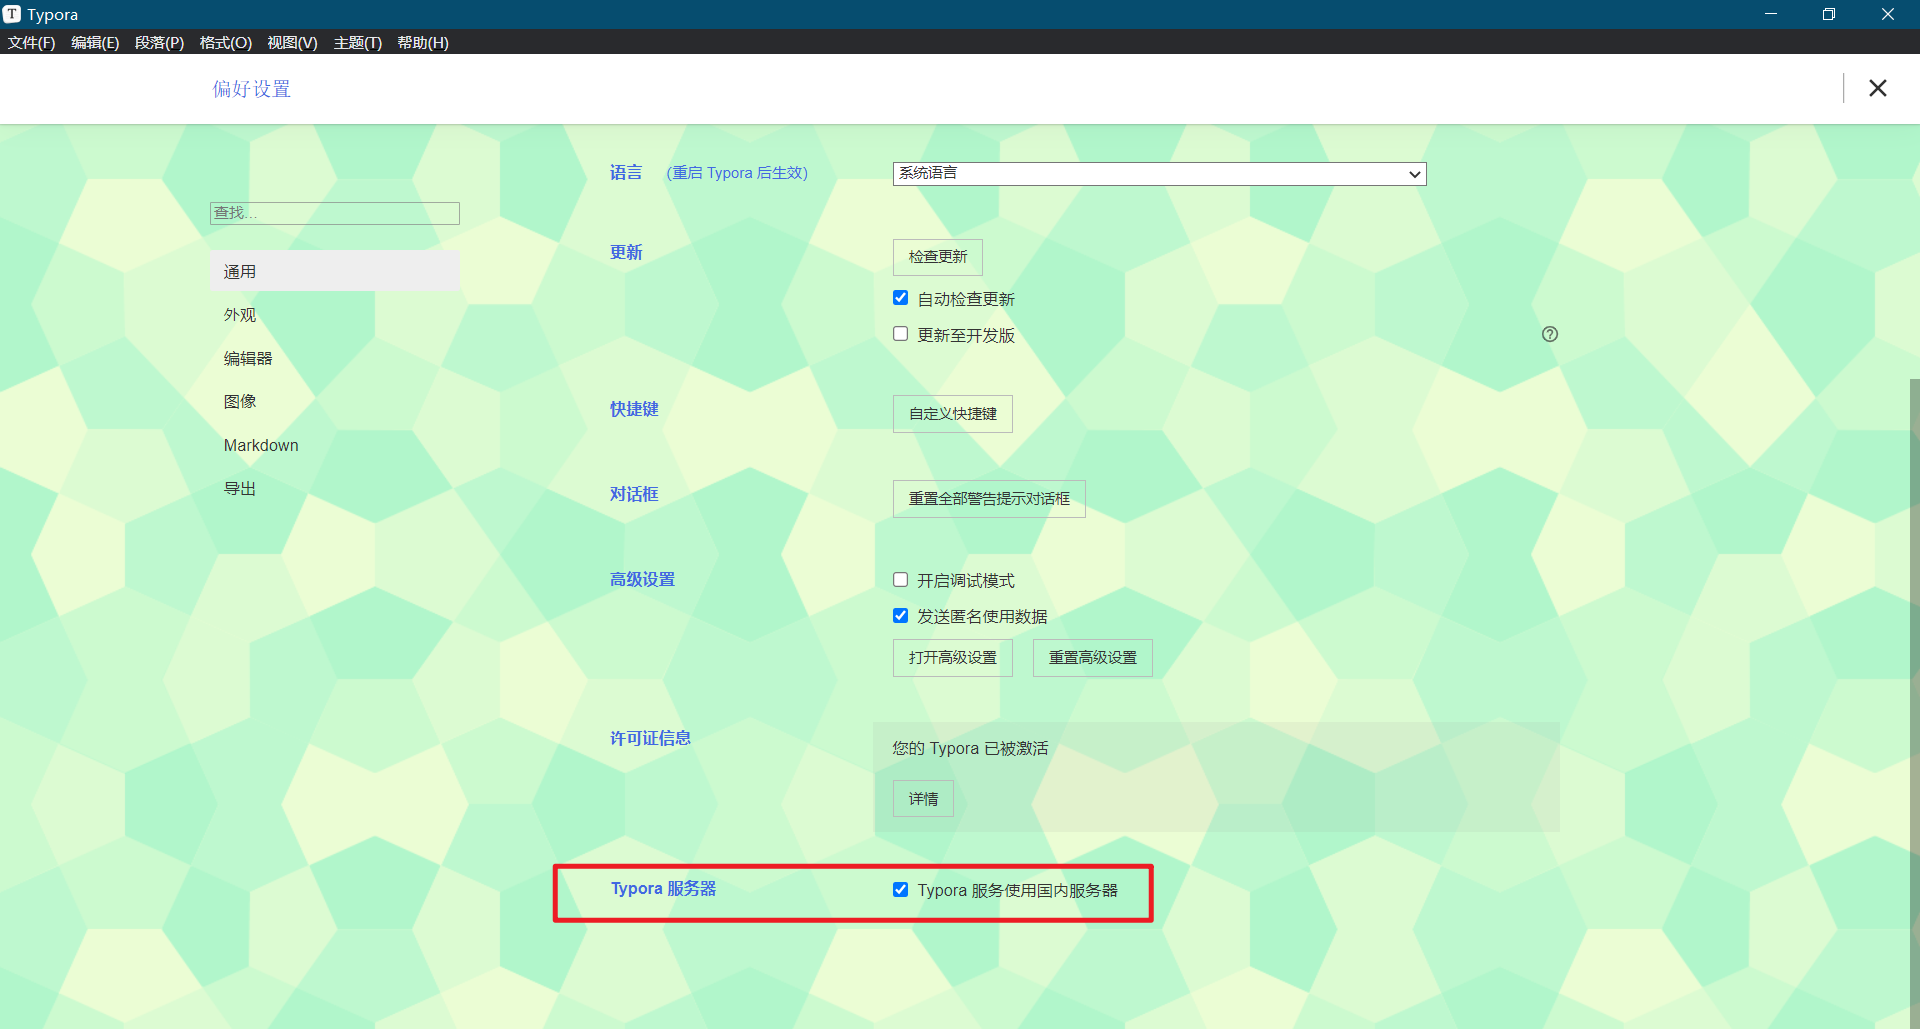The image size is (1920, 1029).
Task: Click the 更新 section label
Action: pos(626,252)
